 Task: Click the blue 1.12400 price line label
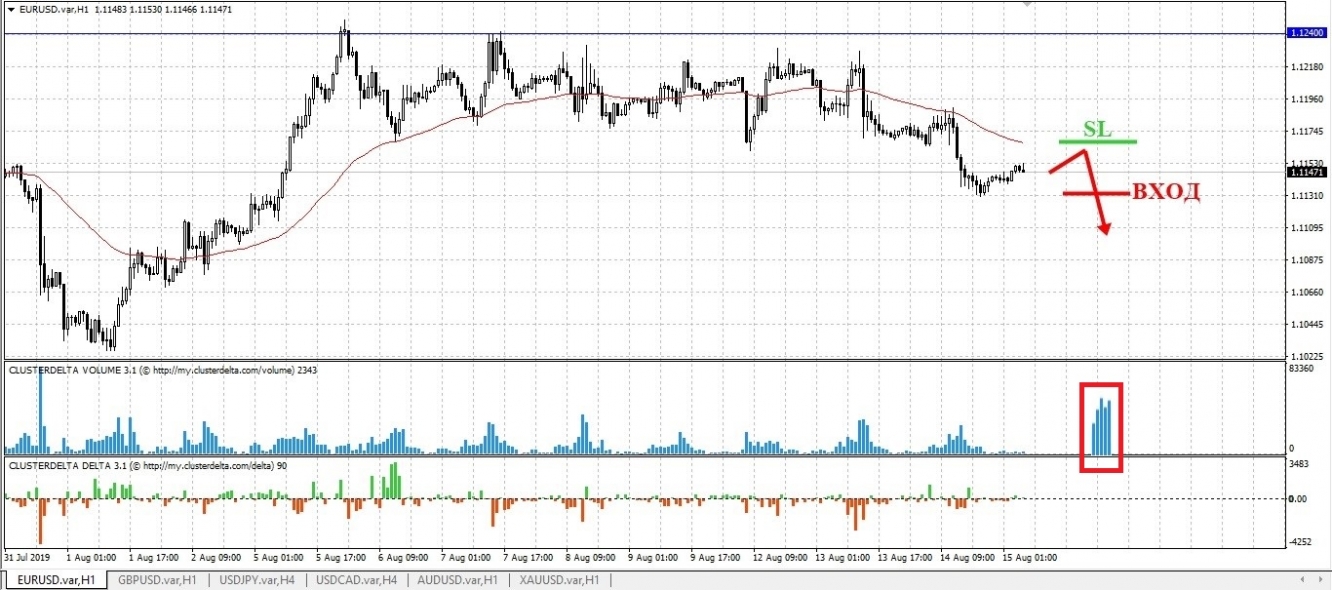[1305, 33]
